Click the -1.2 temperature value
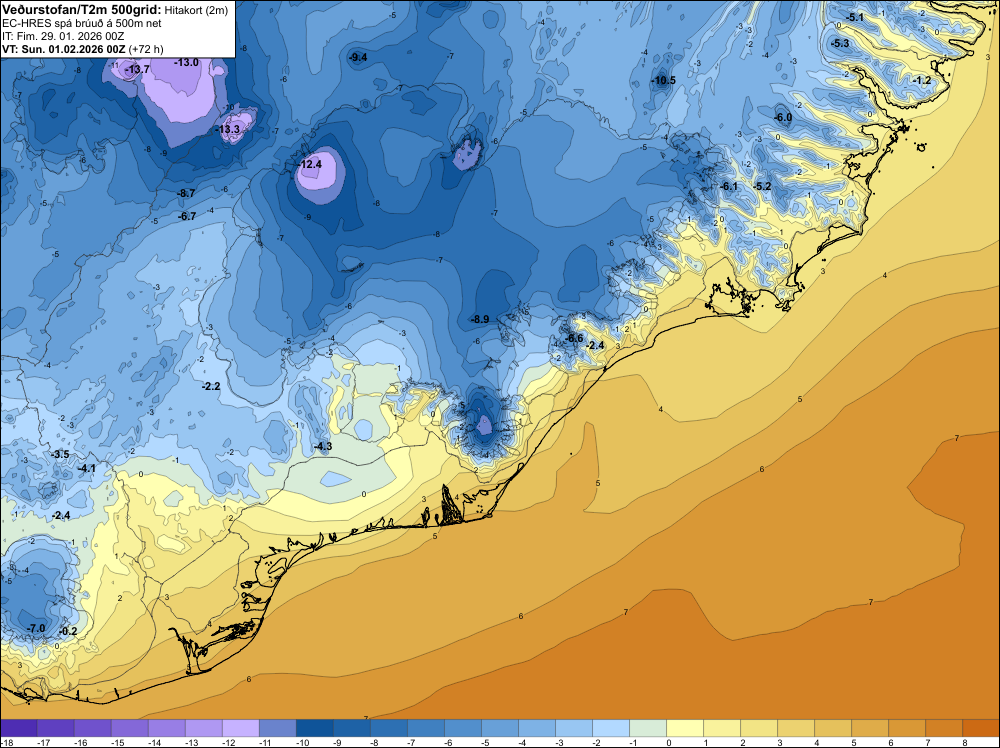The width and height of the screenshot is (1000, 748). point(922,80)
